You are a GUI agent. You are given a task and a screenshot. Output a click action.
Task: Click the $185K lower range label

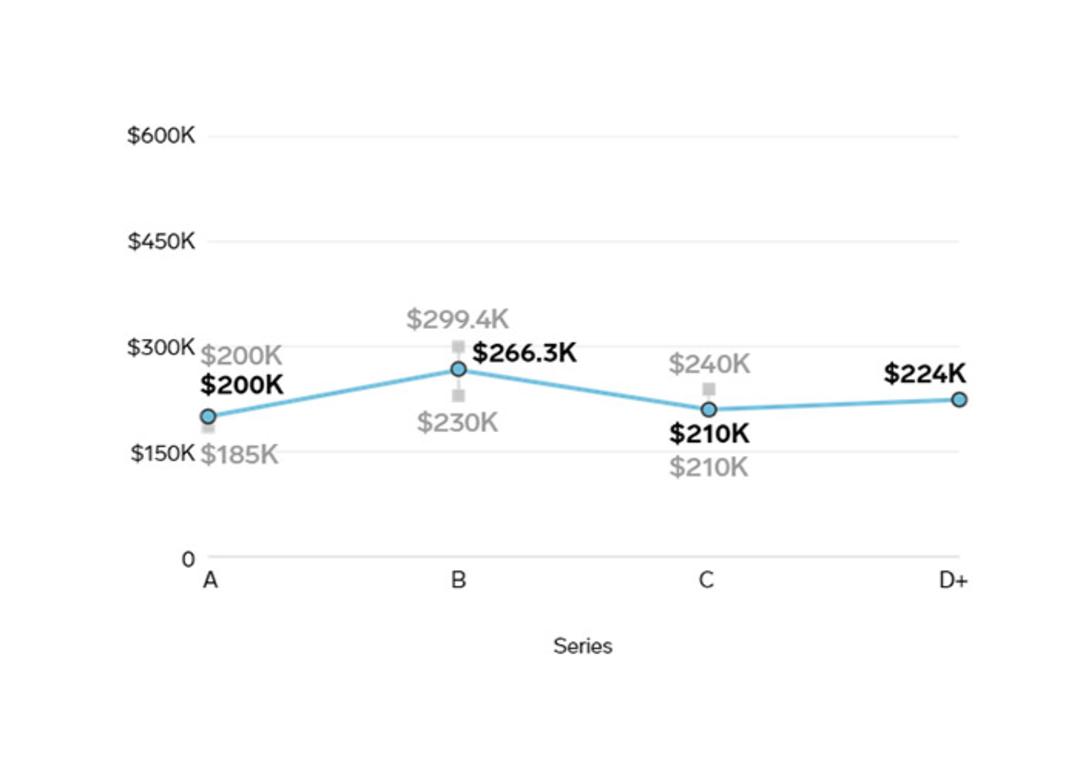(x=240, y=455)
